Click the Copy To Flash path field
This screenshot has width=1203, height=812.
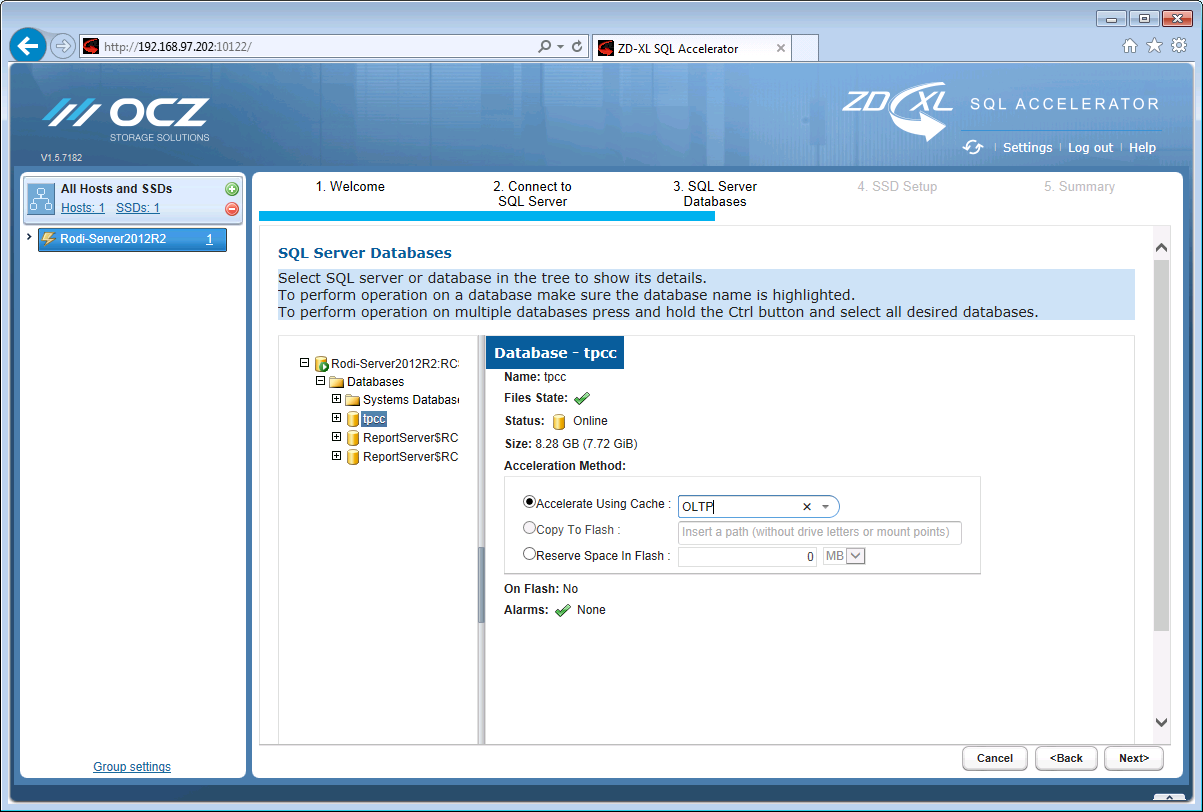[820, 532]
